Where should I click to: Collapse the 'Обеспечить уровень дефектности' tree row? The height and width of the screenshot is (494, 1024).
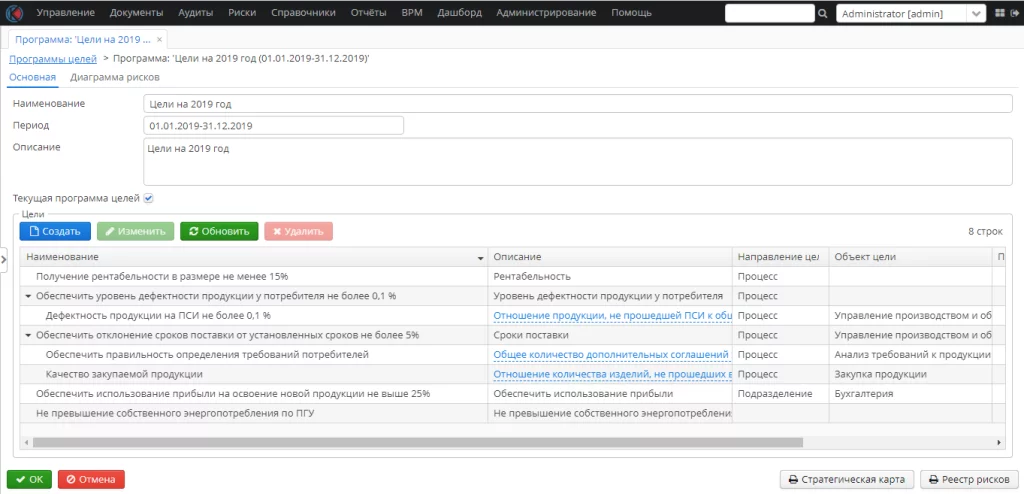coord(28,296)
